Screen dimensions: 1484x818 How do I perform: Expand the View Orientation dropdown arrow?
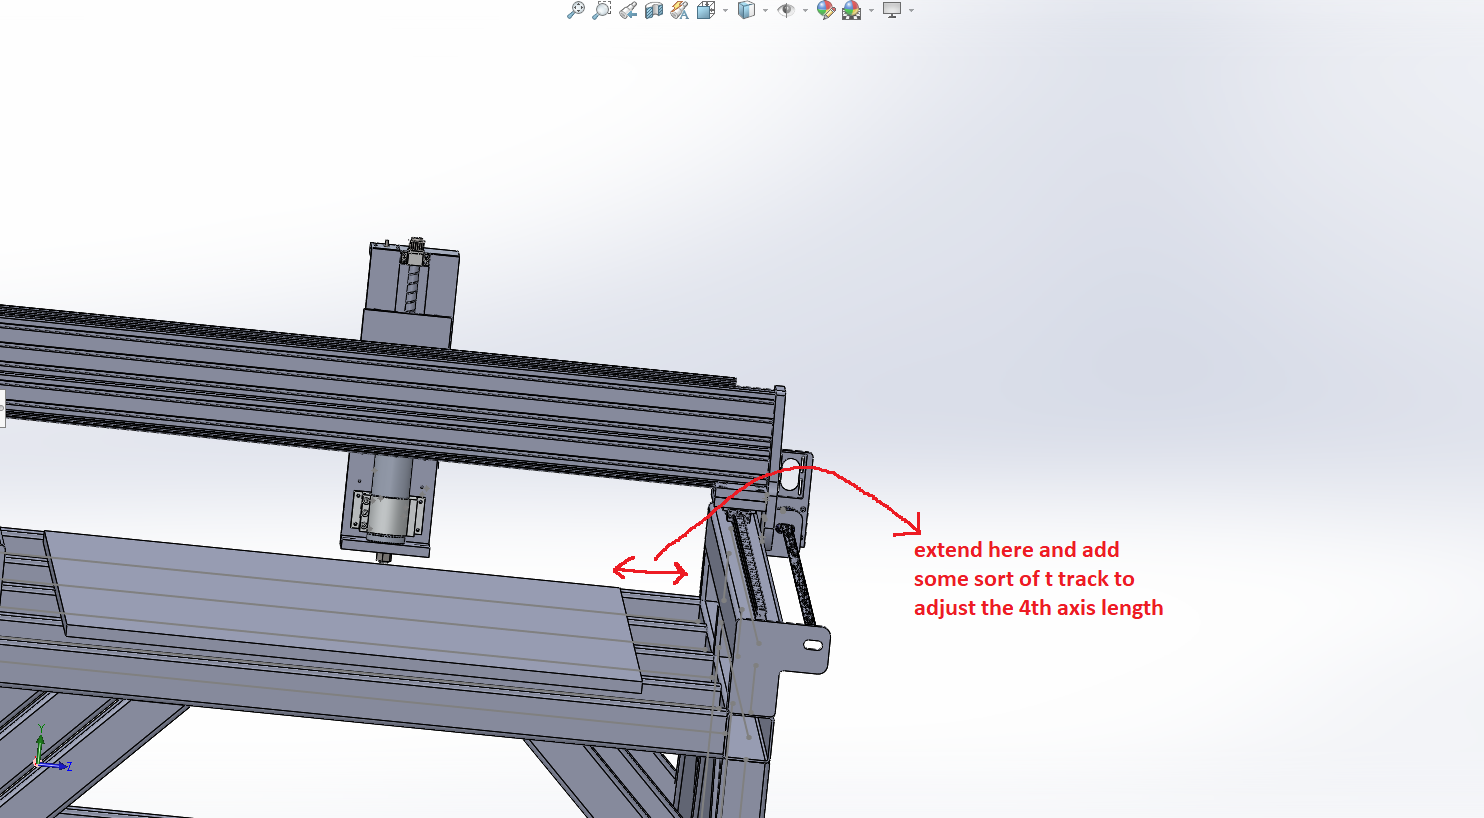(725, 11)
